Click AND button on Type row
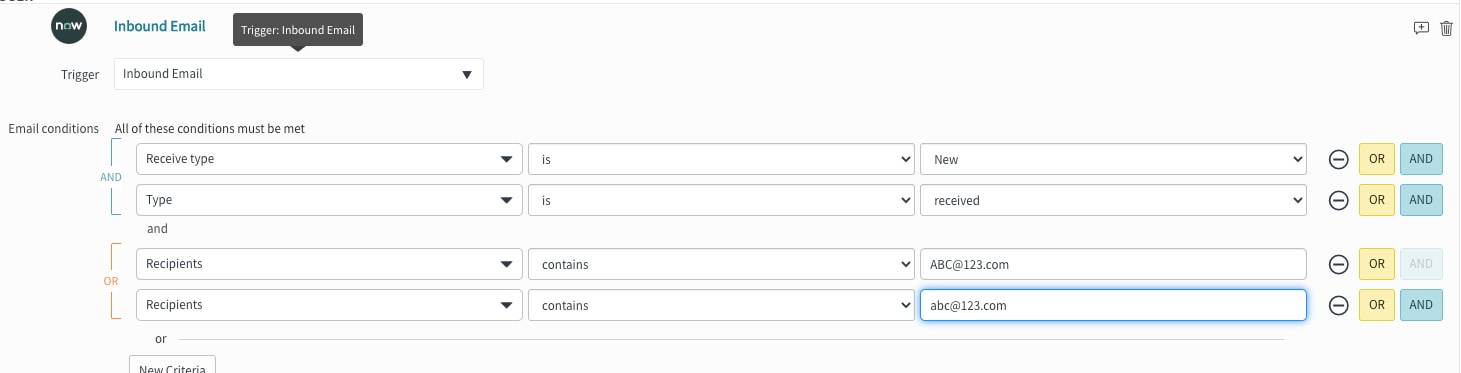 [x=1421, y=200]
